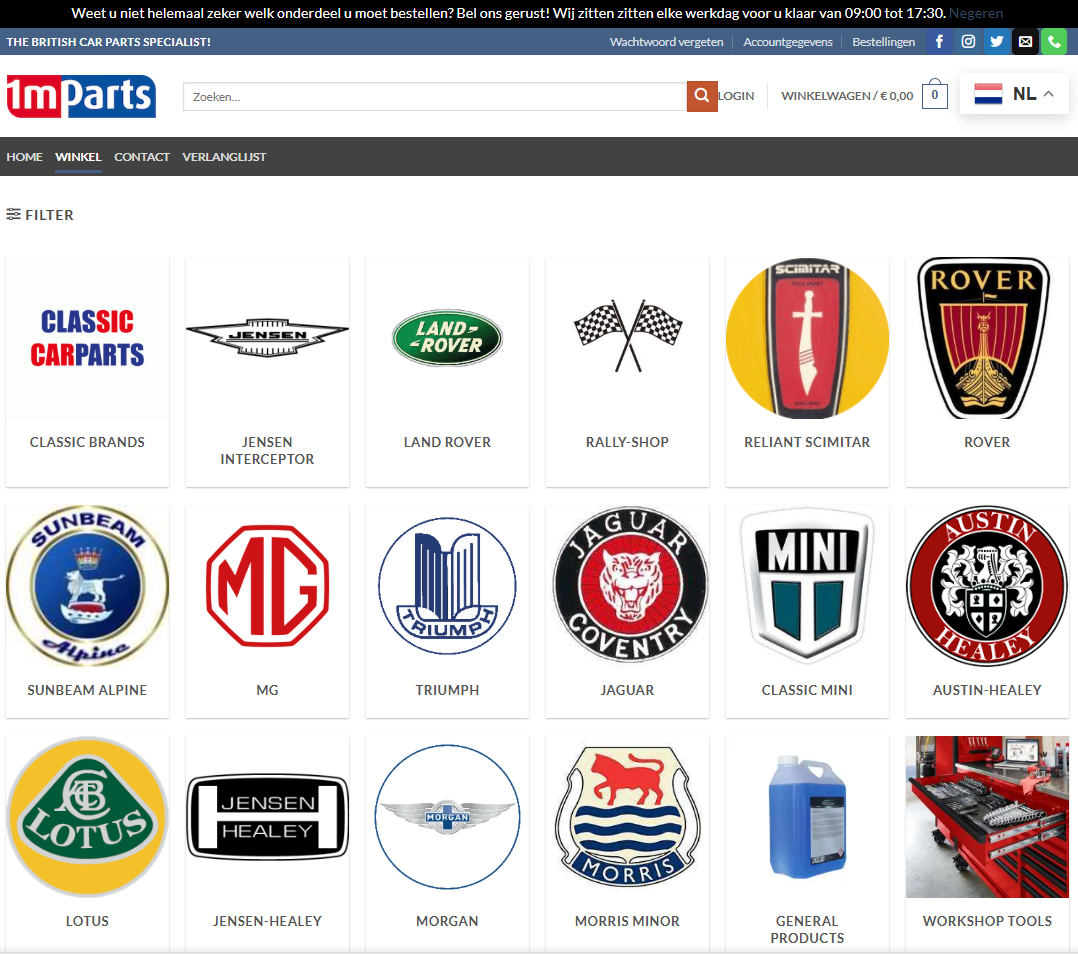Viewport: 1078px width, 954px height.
Task: Click the Wachtwoord vergeten link
Action: pyautogui.click(x=666, y=42)
